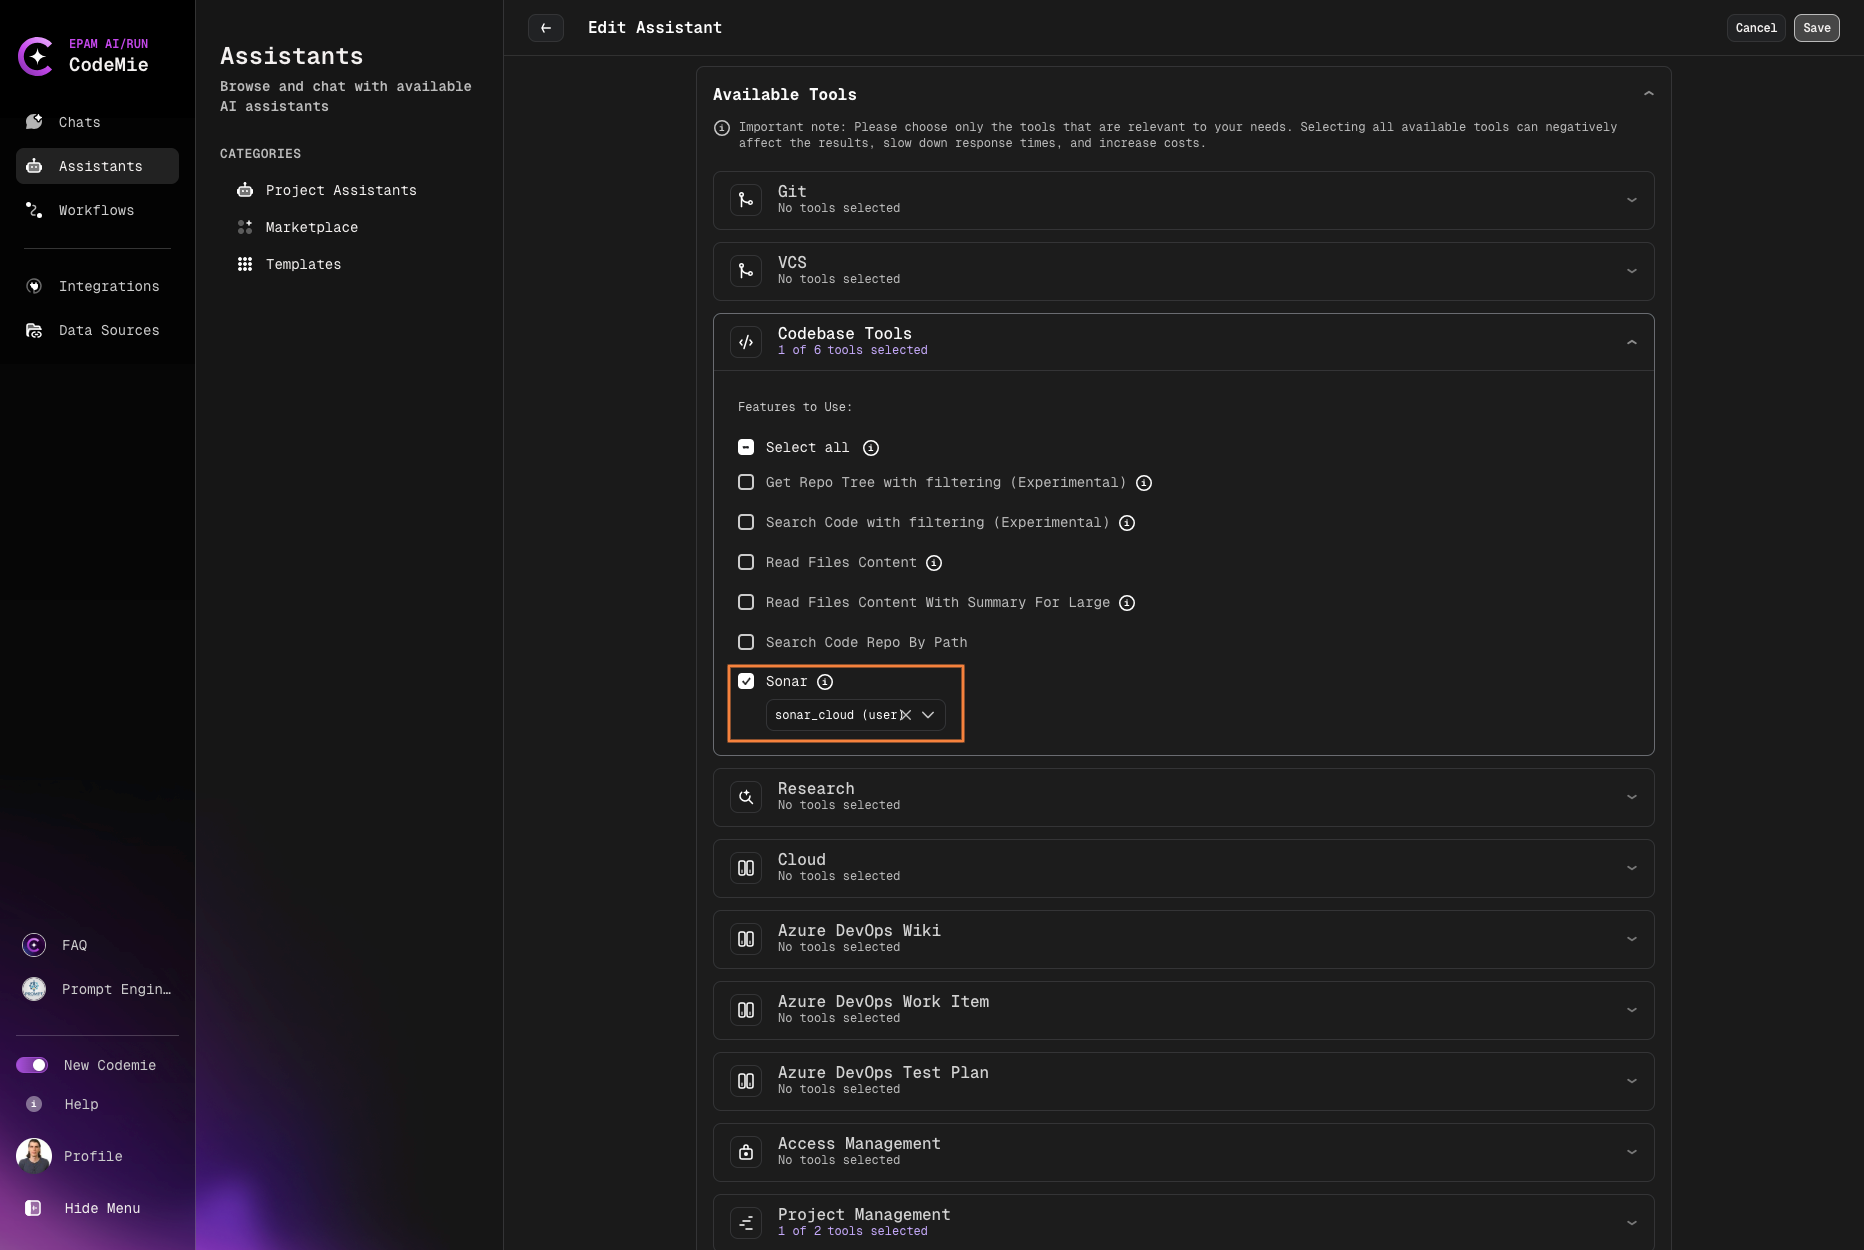This screenshot has height=1250, width=1864.
Task: Switch off the New Codemie toggle
Action: 33,1065
